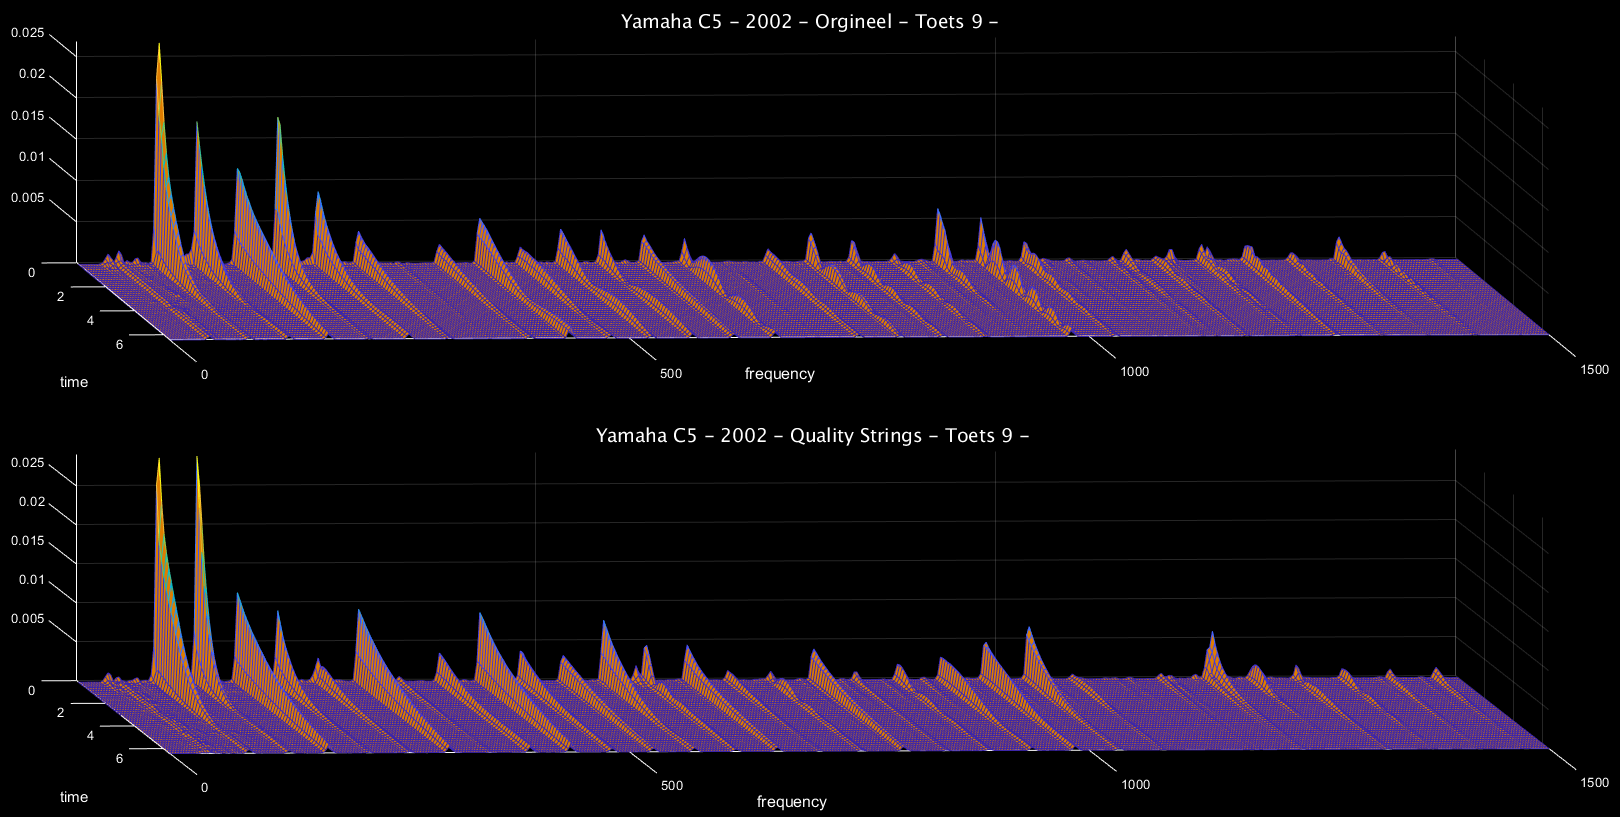Viewport: 1620px width, 817px height.
Task: Click amplitude tick 0.01 in the Orgineel plot
Action: [x=30, y=157]
